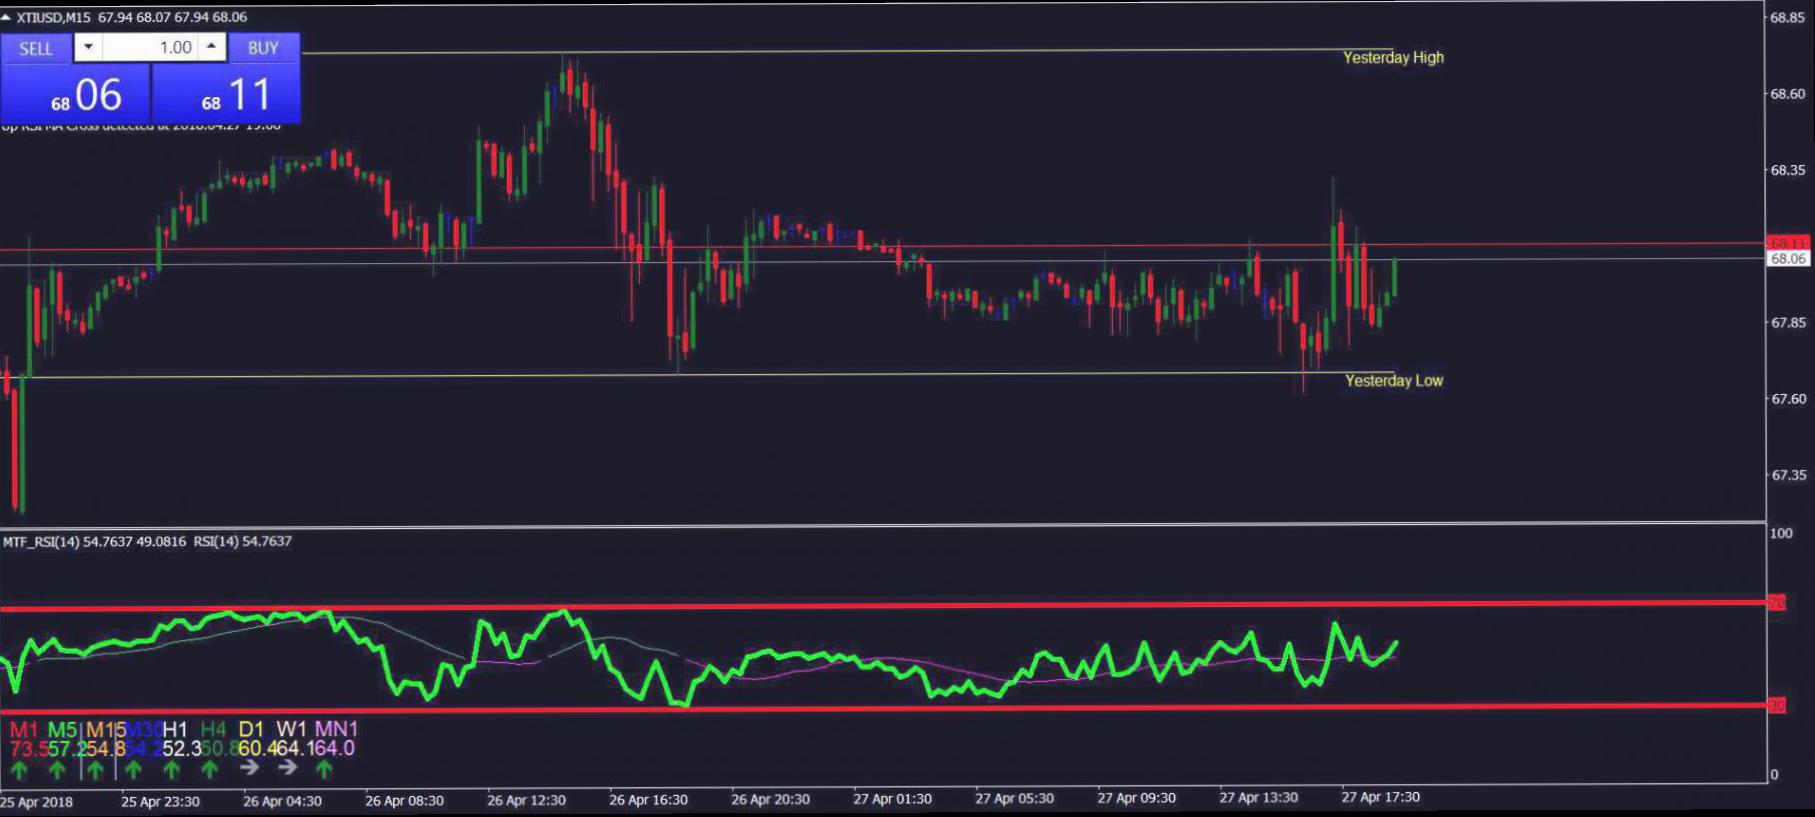Screen dimensions: 1815x817
Task: Click the gray sideways arrow under D1
Action: click(x=250, y=768)
